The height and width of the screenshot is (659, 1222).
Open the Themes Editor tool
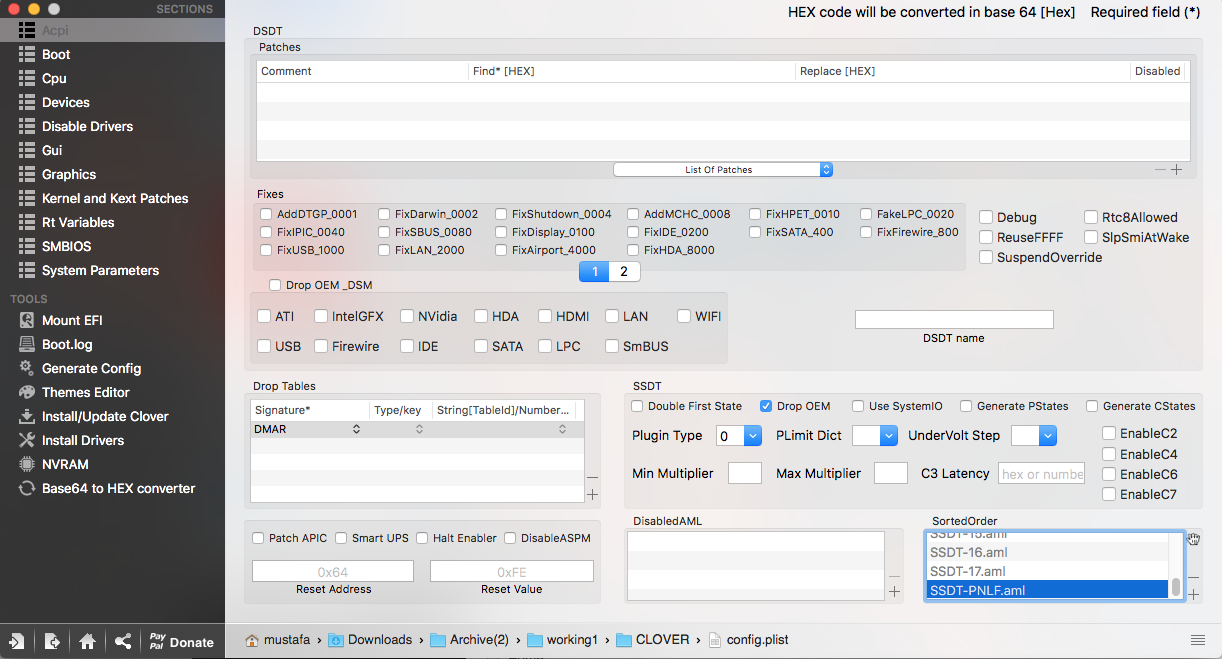click(x=85, y=392)
